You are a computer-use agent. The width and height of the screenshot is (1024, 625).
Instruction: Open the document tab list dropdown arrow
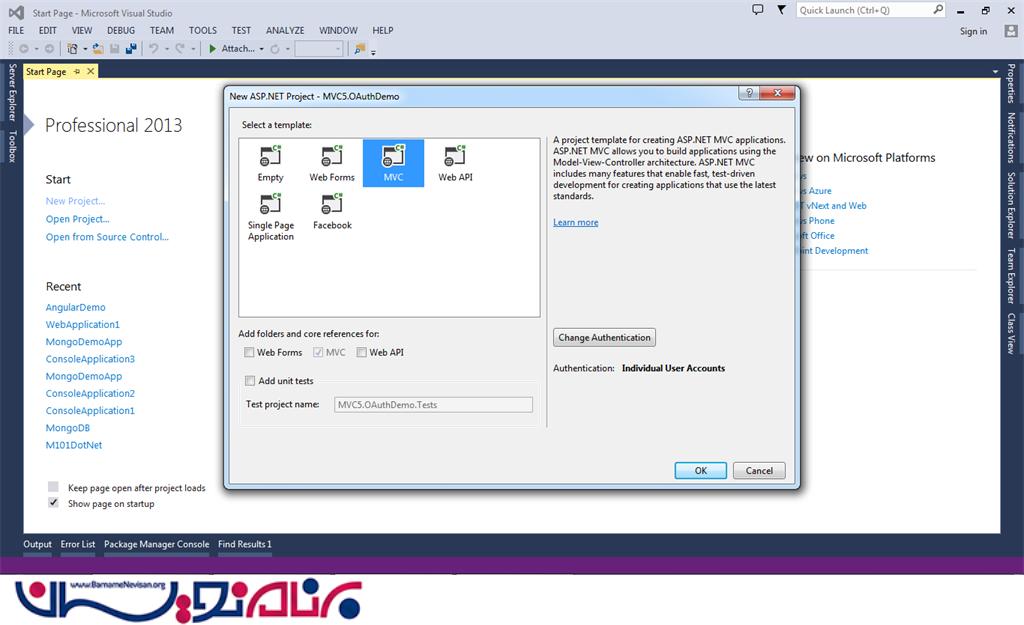tap(995, 71)
